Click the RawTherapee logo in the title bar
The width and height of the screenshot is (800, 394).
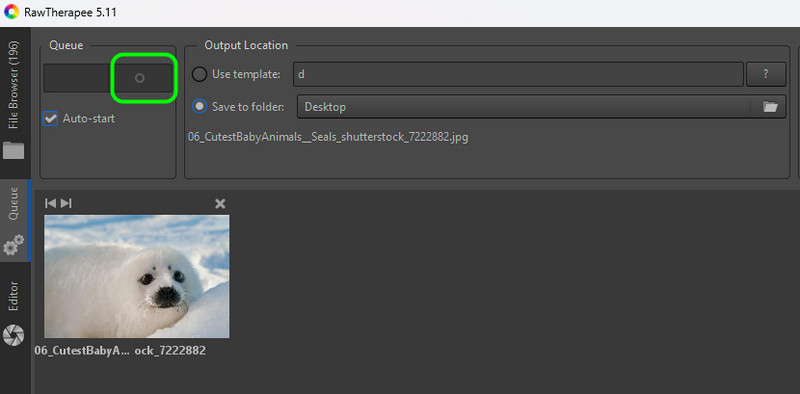pyautogui.click(x=11, y=12)
